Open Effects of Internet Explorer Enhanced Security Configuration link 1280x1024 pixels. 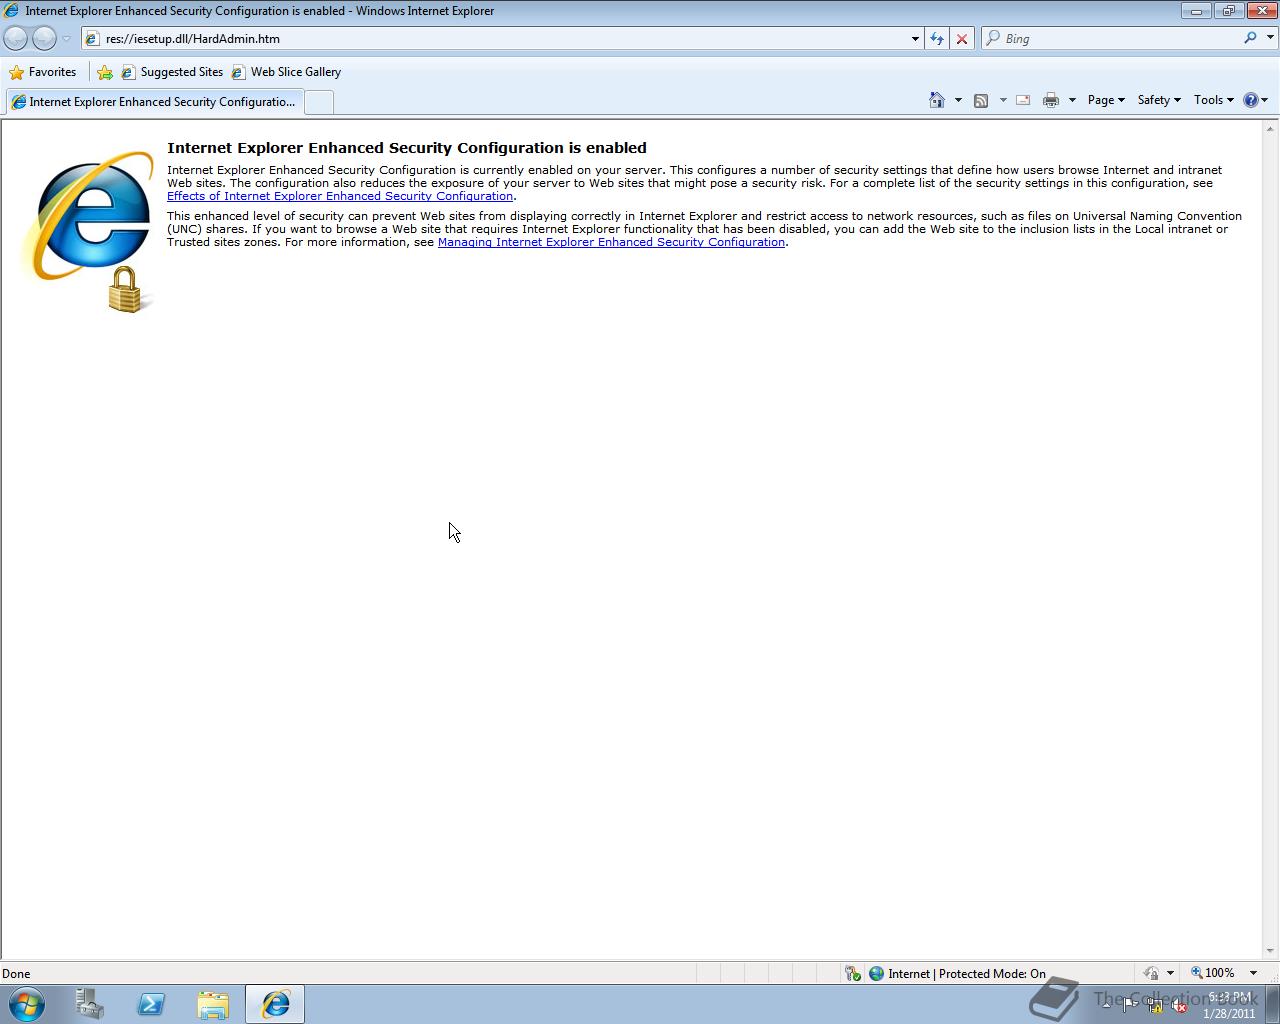coord(340,196)
